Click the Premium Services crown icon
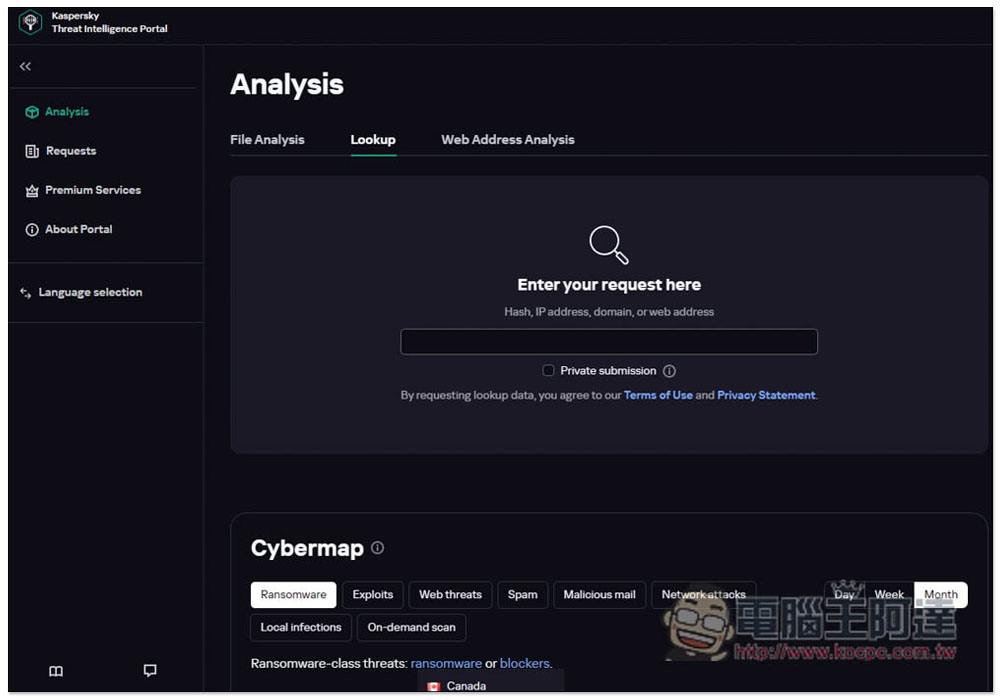Viewport: 1000px width, 700px height. tap(32, 191)
